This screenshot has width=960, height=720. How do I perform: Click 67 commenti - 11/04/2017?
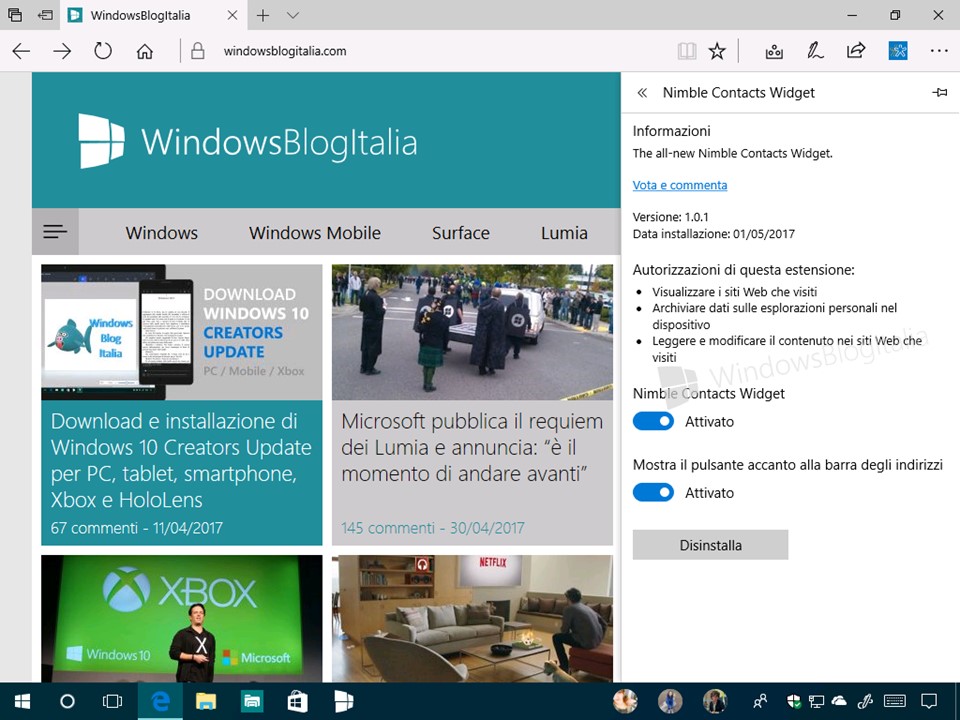click(x=137, y=528)
